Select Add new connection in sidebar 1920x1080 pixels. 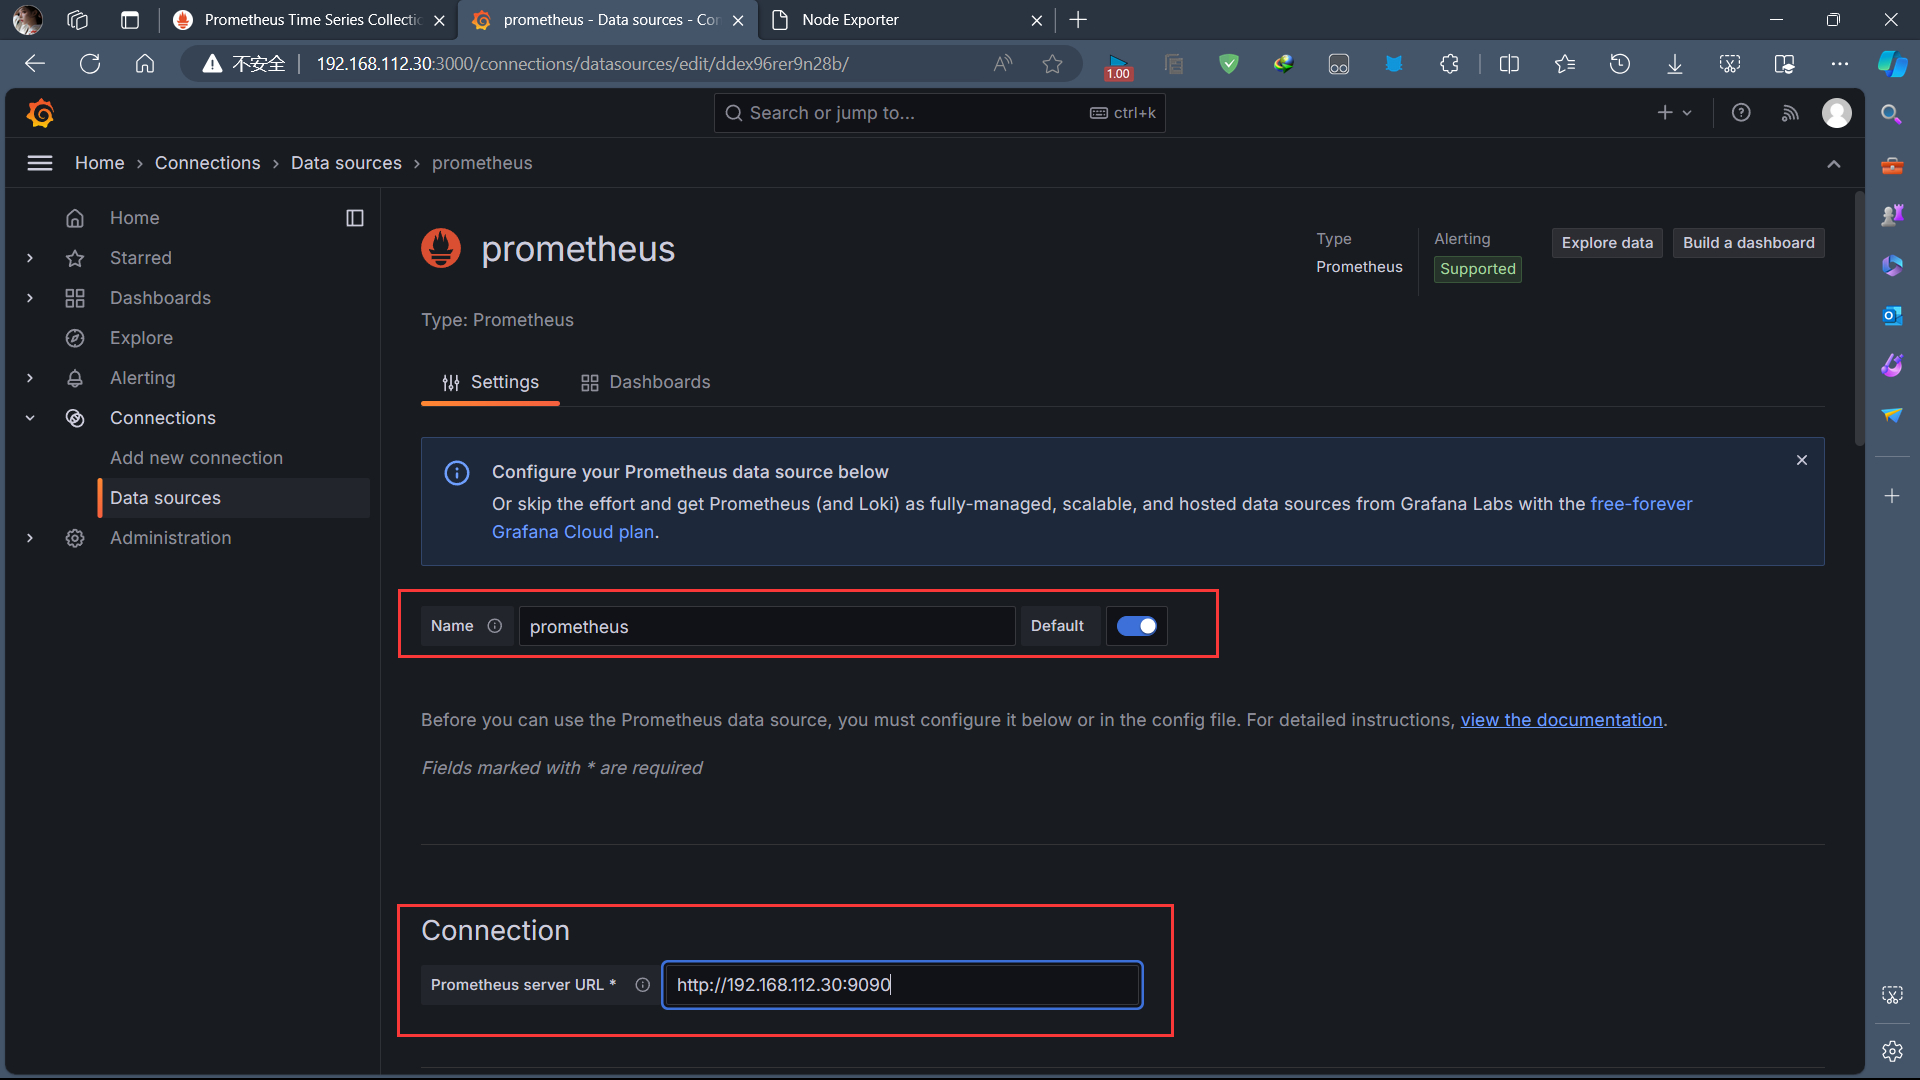pos(196,458)
